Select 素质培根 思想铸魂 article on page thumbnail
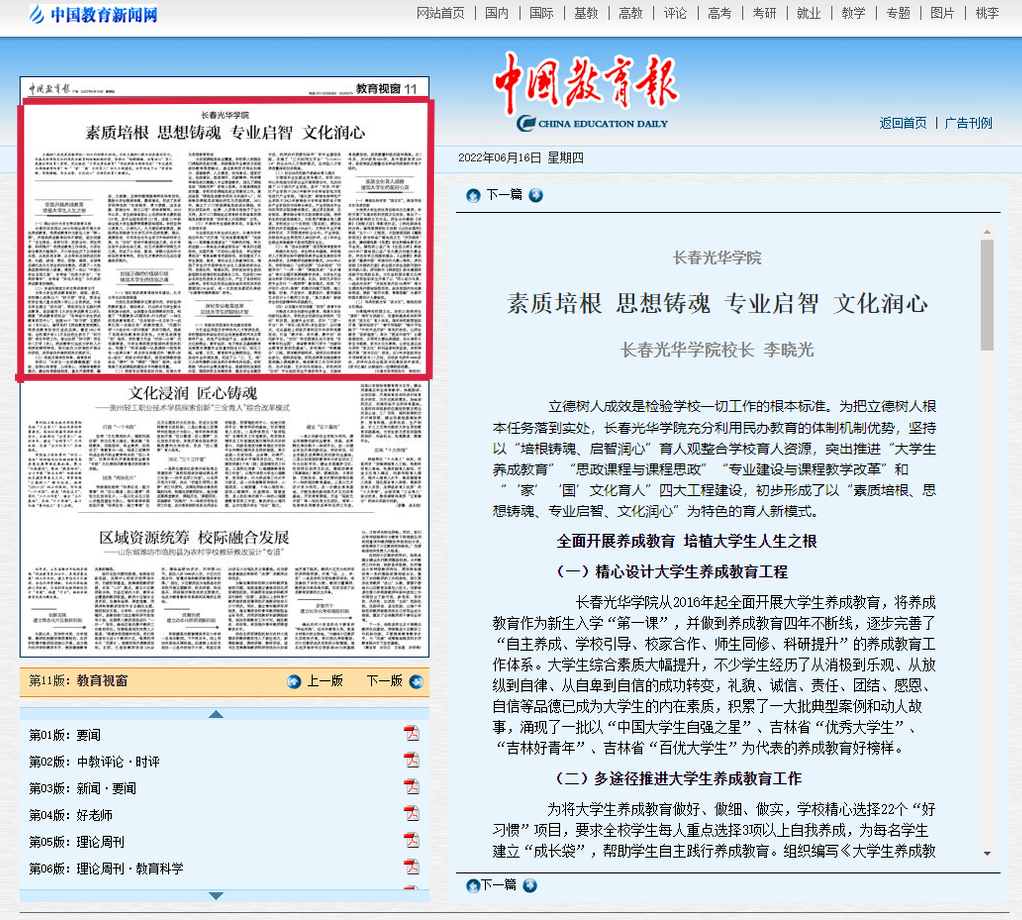Image resolution: width=1022 pixels, height=920 pixels. (225, 238)
